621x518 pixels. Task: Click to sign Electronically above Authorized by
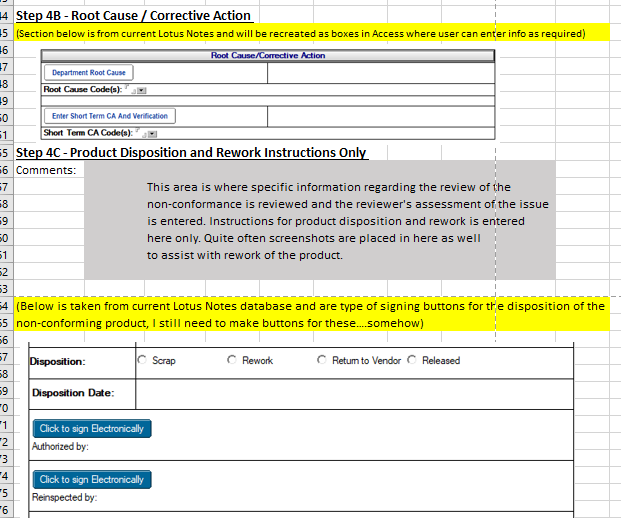coord(92,428)
